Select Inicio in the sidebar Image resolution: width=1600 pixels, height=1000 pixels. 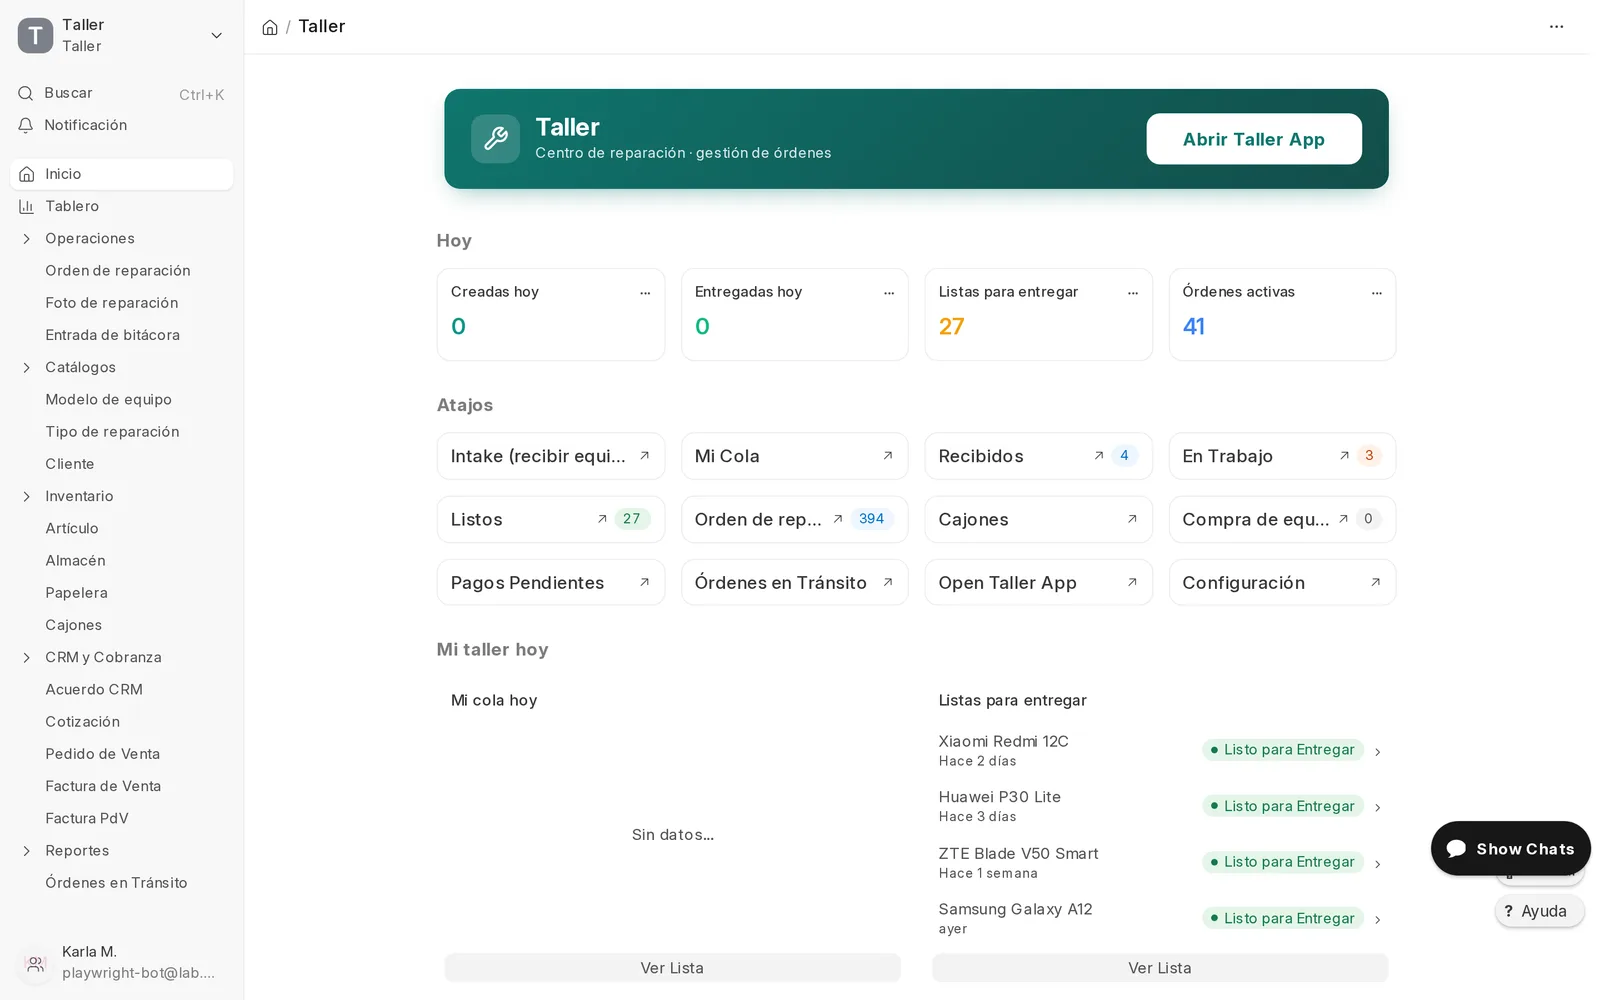121,174
